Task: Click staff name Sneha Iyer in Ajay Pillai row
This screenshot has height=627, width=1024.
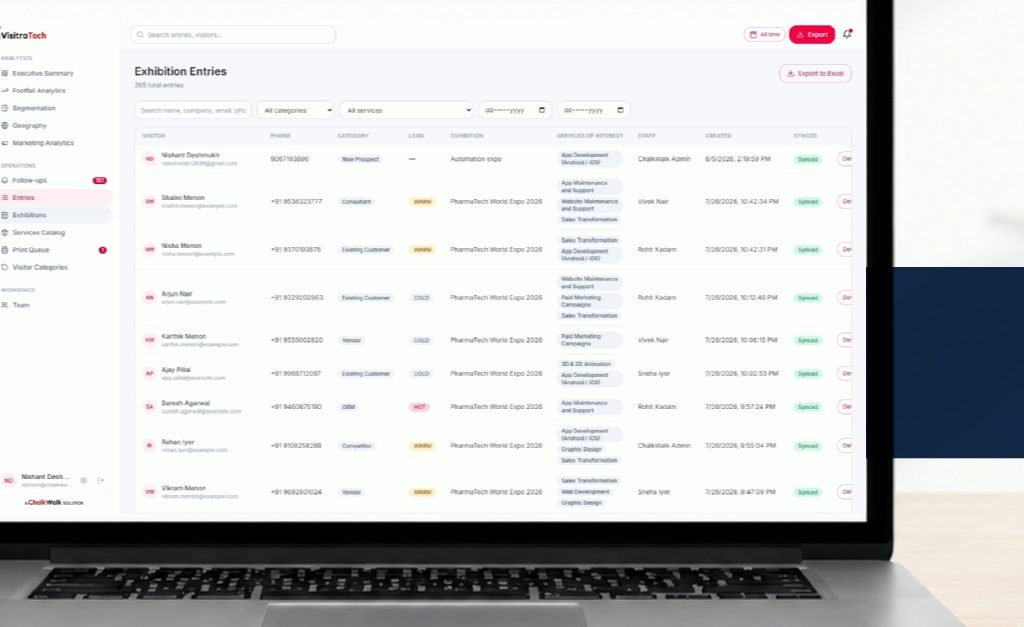Action: click(x=654, y=374)
